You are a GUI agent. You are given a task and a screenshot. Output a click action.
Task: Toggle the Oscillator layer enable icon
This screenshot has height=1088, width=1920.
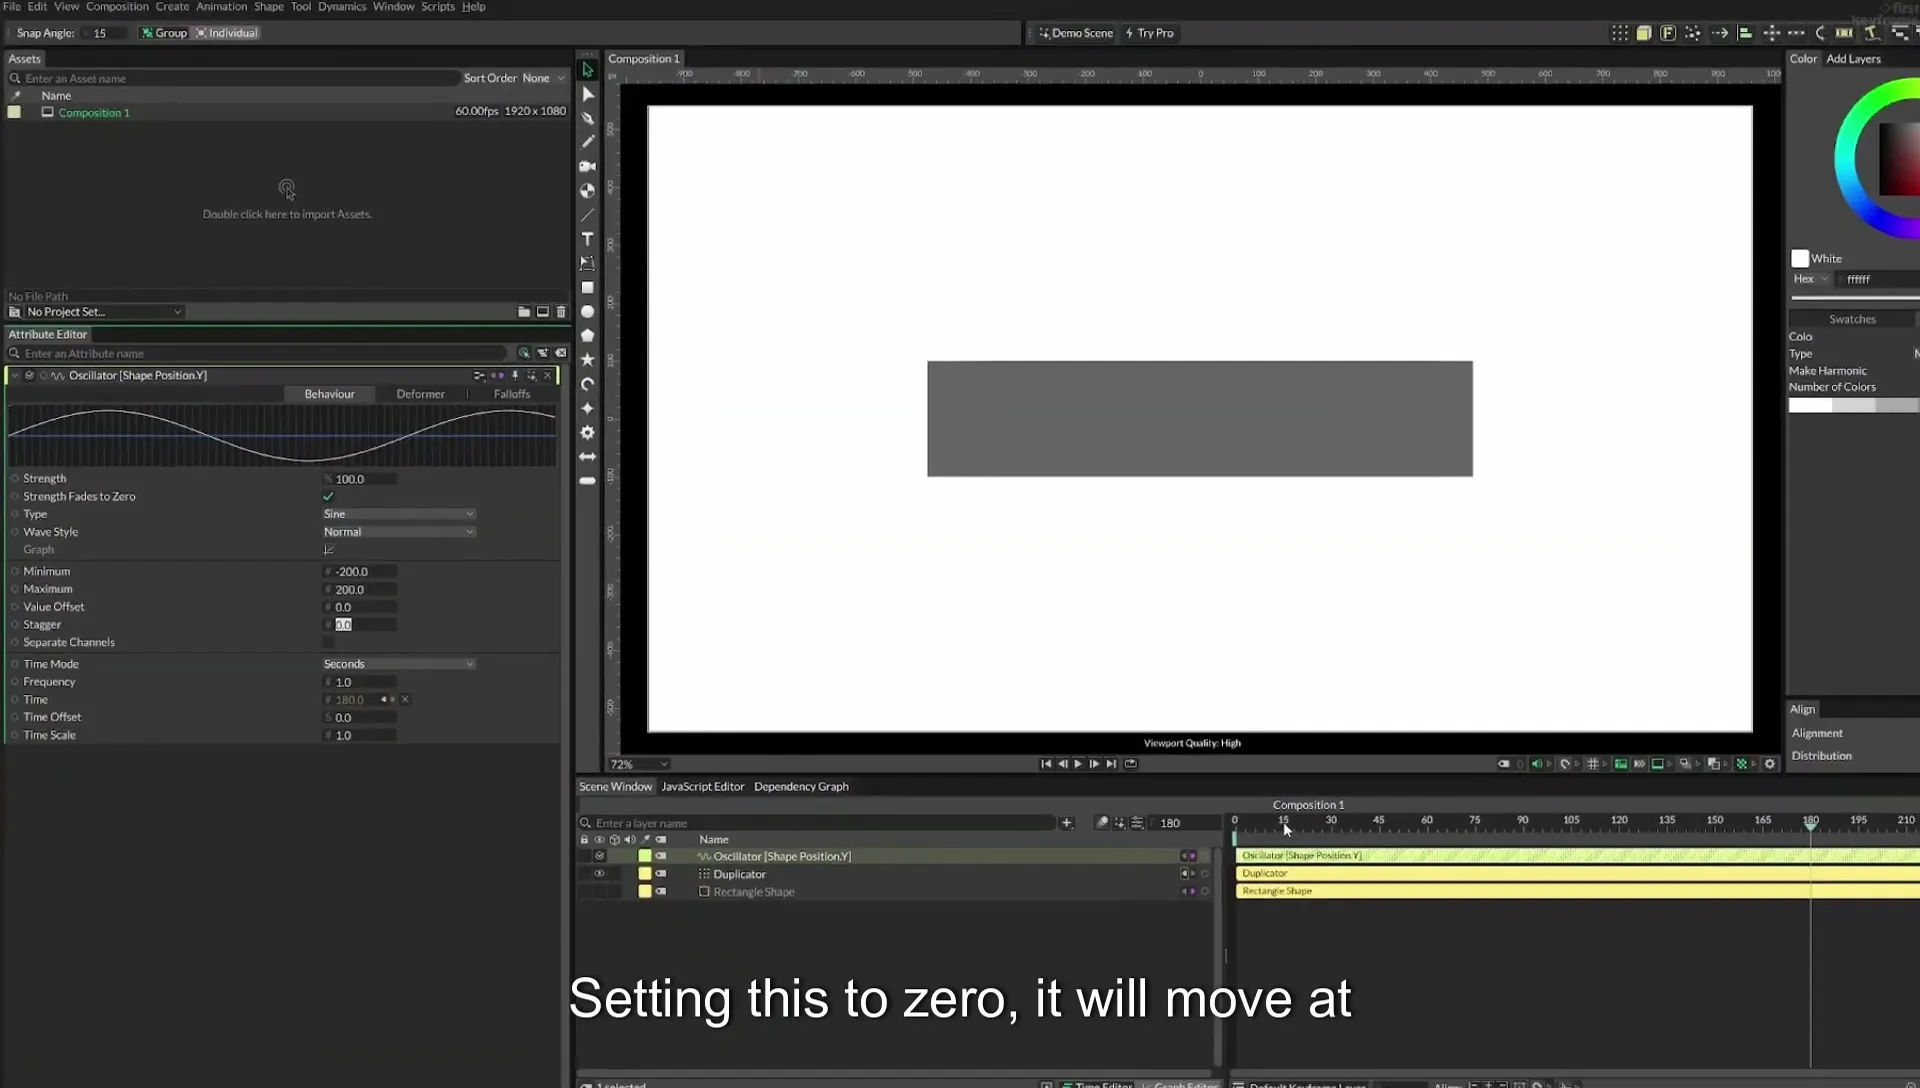[600, 856]
